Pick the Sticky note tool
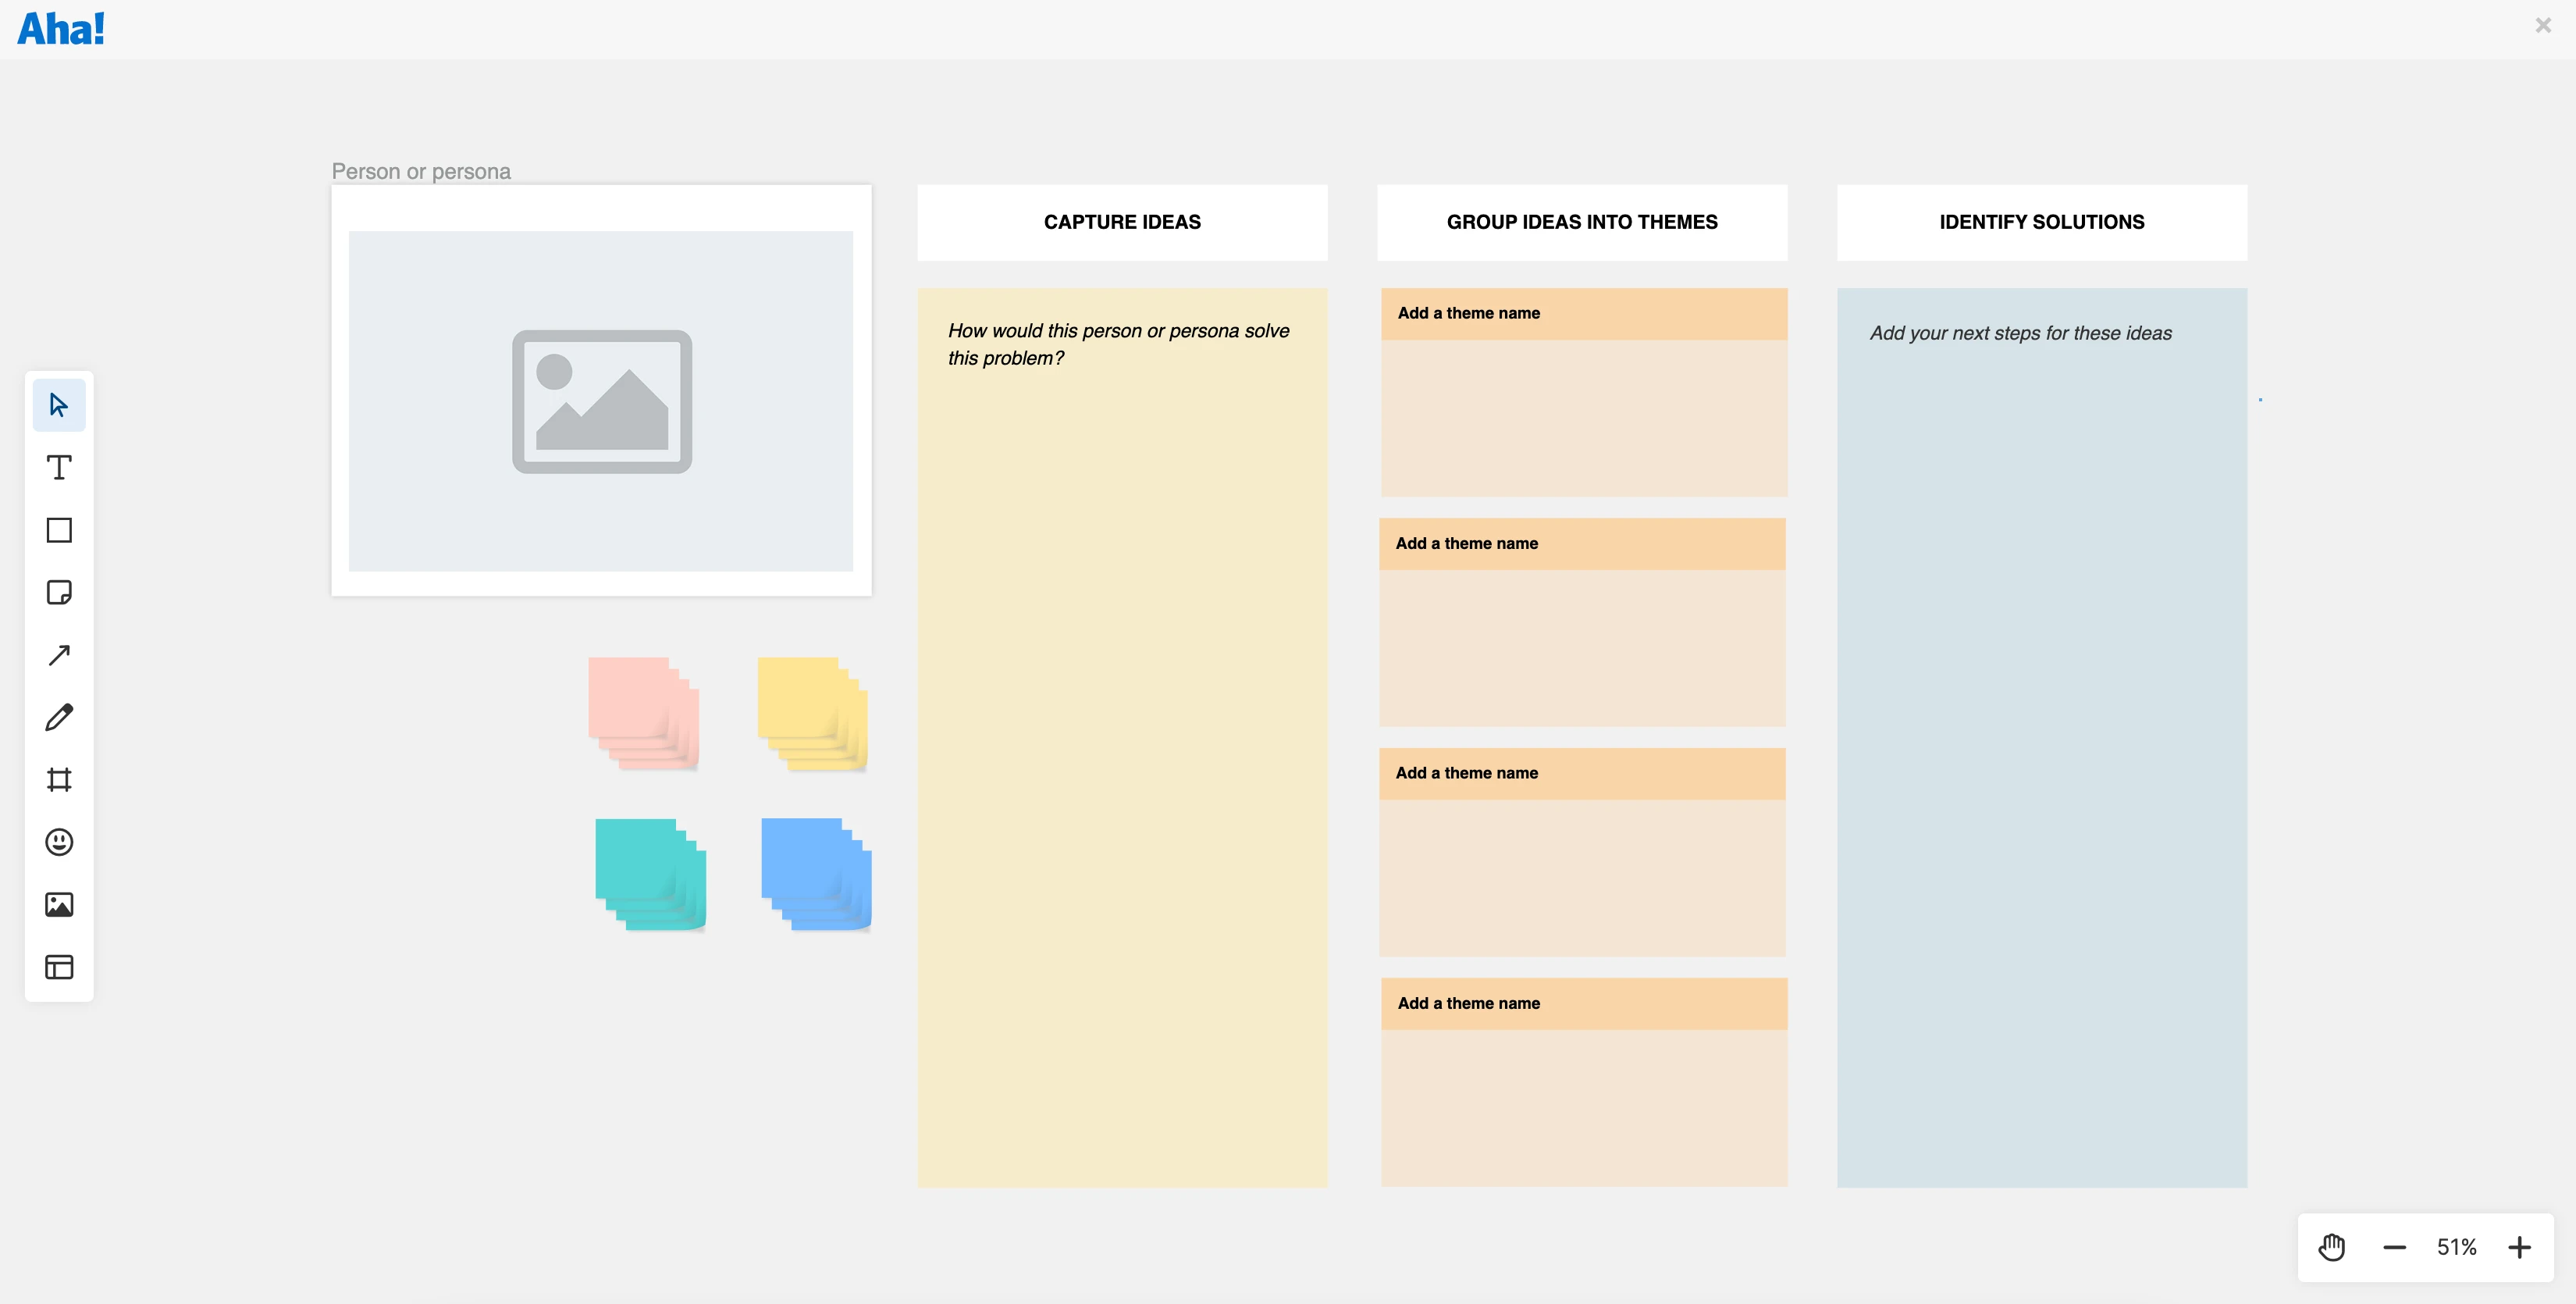 click(59, 592)
